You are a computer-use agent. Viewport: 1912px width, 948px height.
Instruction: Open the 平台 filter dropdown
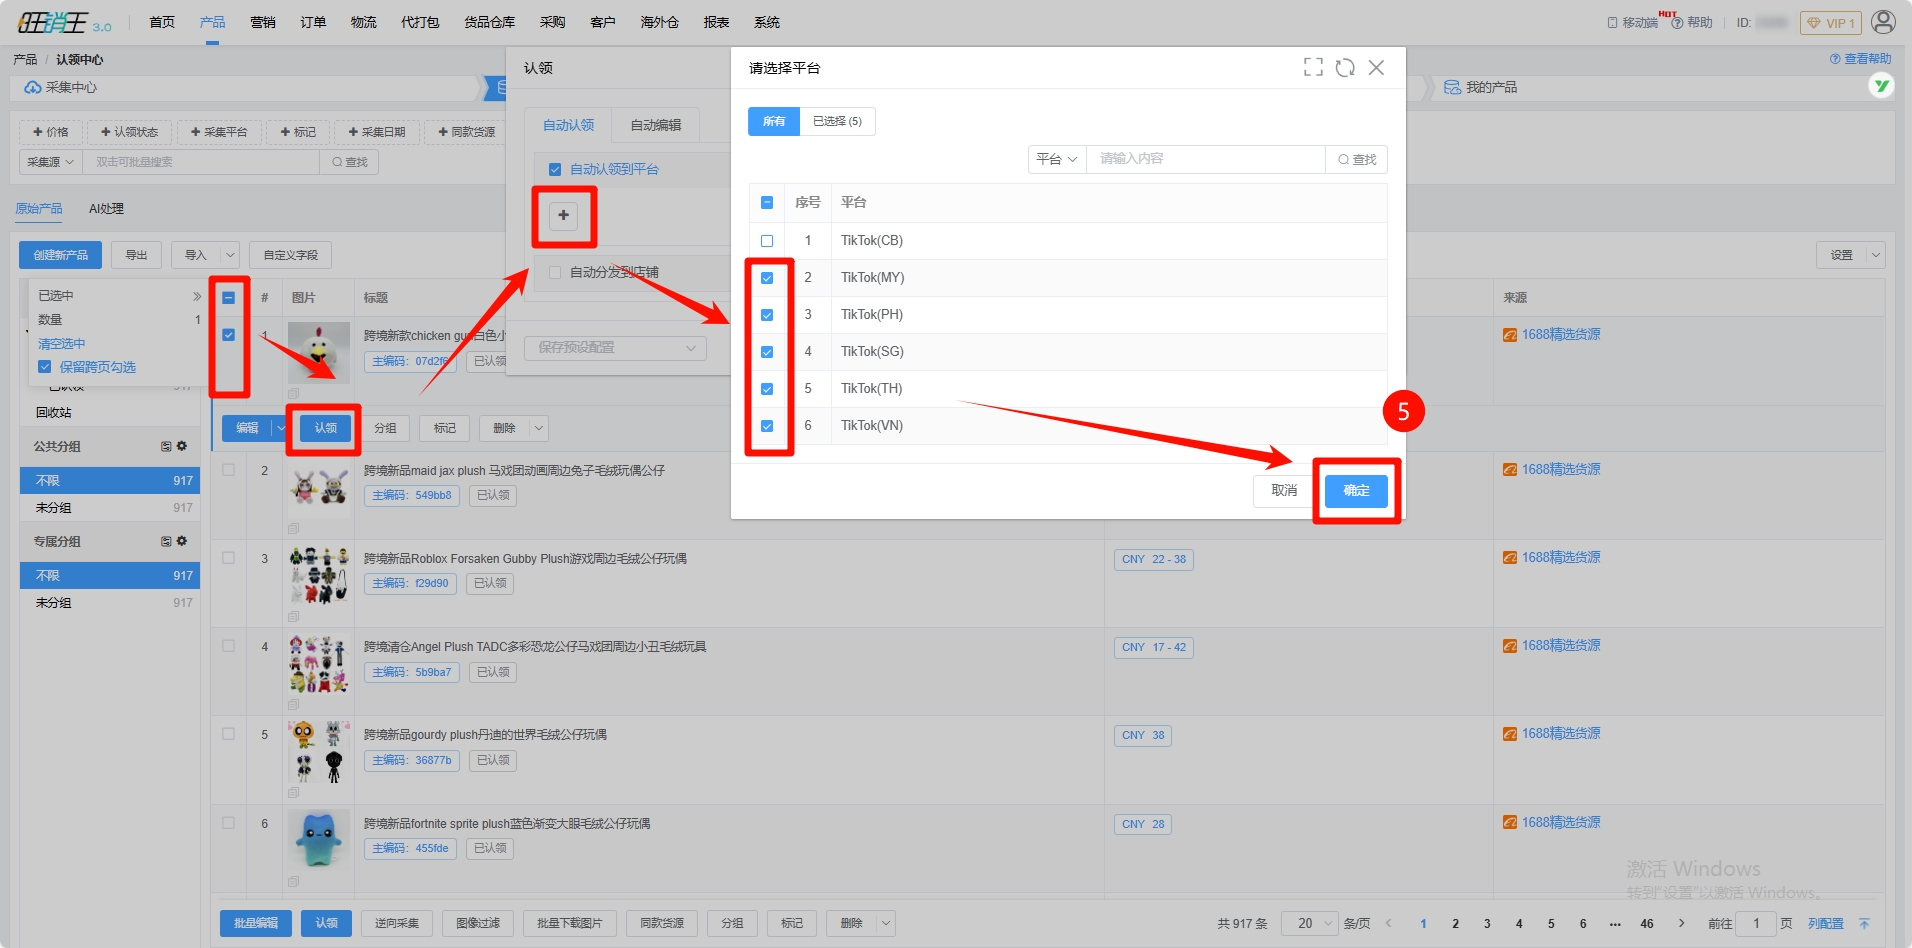pyautogui.click(x=1056, y=159)
